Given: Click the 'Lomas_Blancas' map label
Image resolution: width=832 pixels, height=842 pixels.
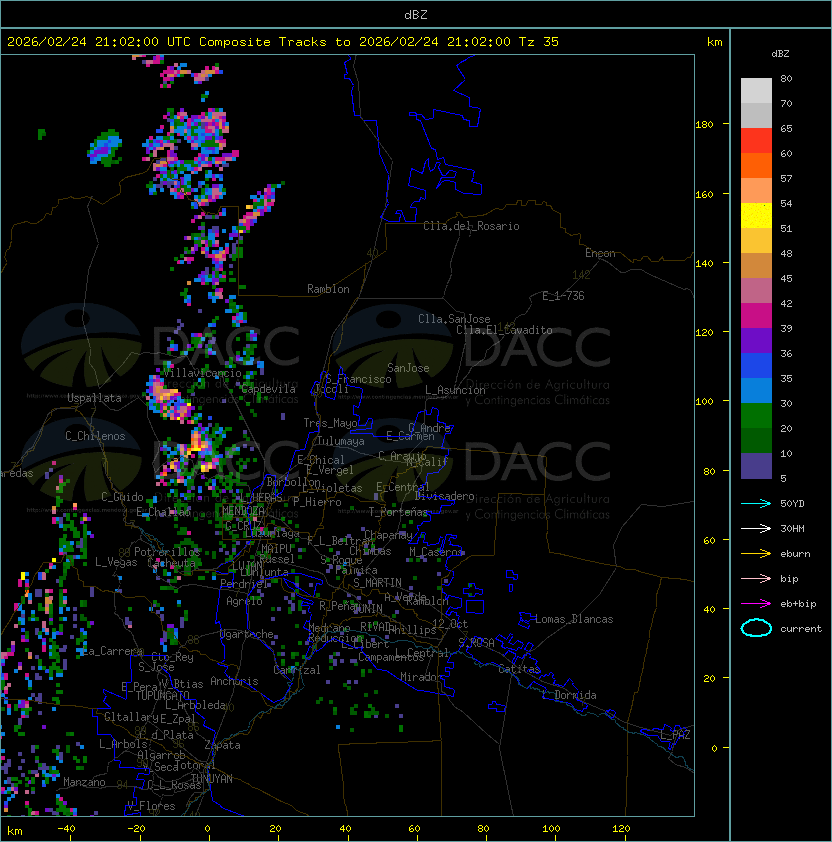Looking at the screenshot, I should pyautogui.click(x=574, y=619).
